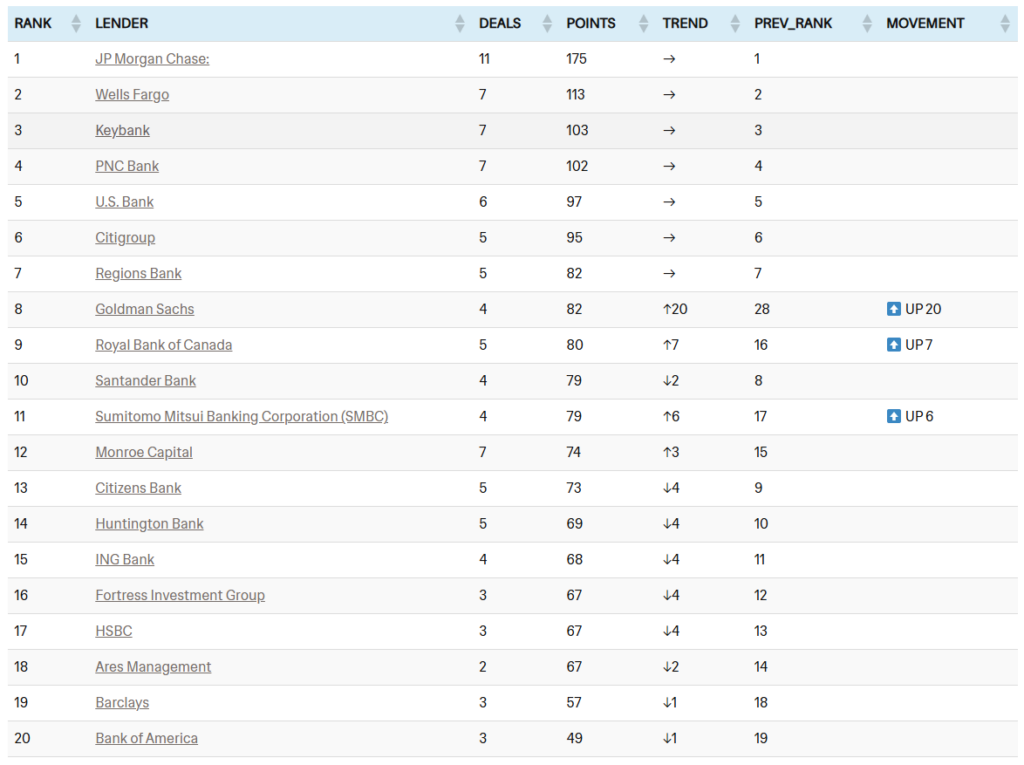Viewport: 1024px width, 765px height.
Task: Open the Monroe Capital lender link
Action: (x=144, y=452)
